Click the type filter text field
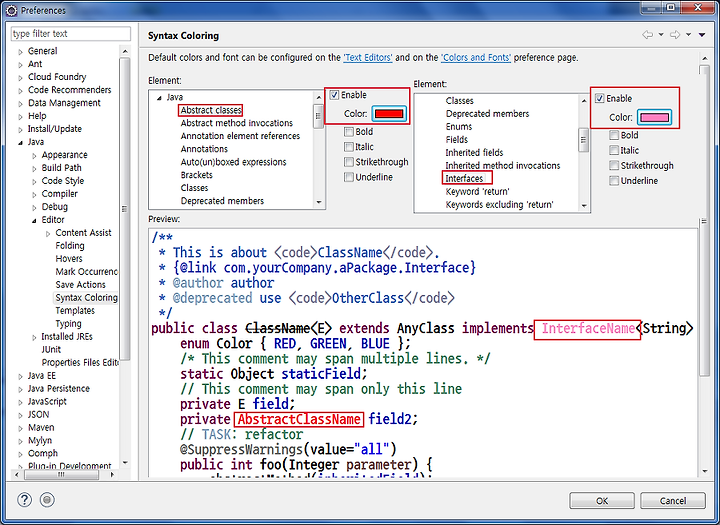This screenshot has width=720, height=525. [71, 34]
